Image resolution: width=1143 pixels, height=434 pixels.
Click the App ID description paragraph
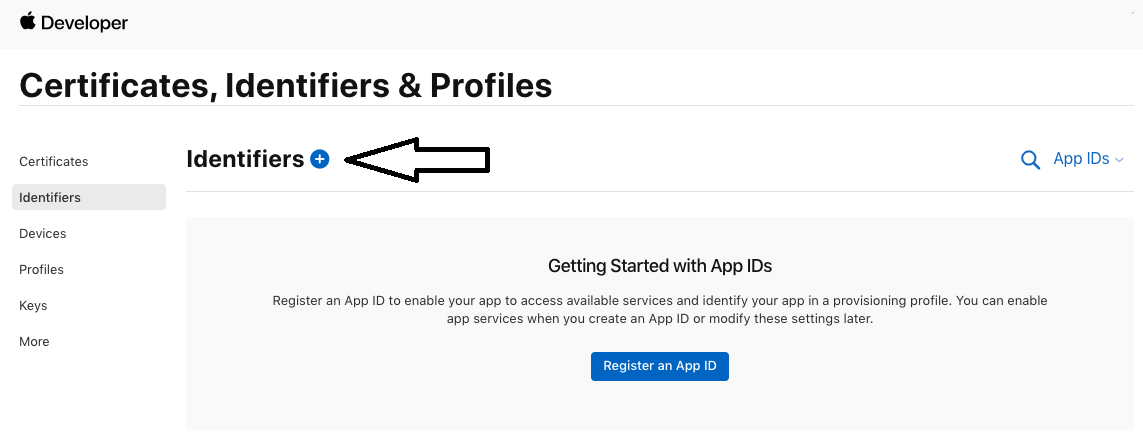point(660,309)
